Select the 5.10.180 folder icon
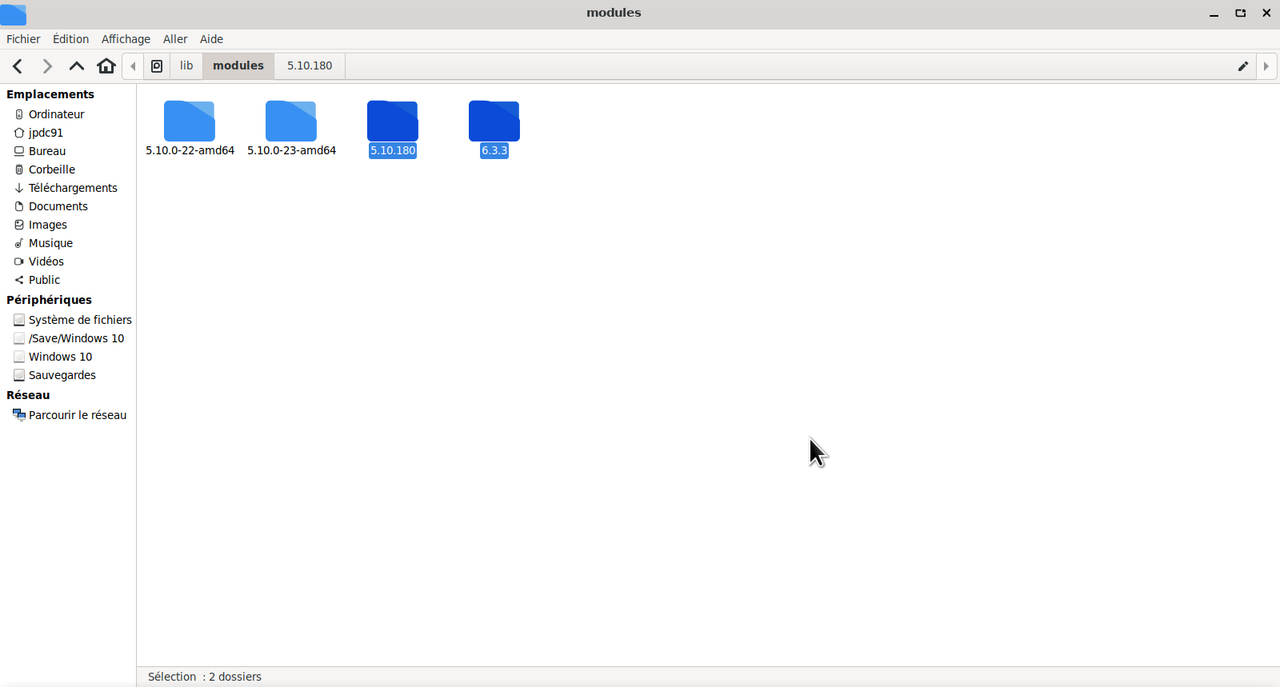Image resolution: width=1280 pixels, height=687 pixels. tap(392, 121)
